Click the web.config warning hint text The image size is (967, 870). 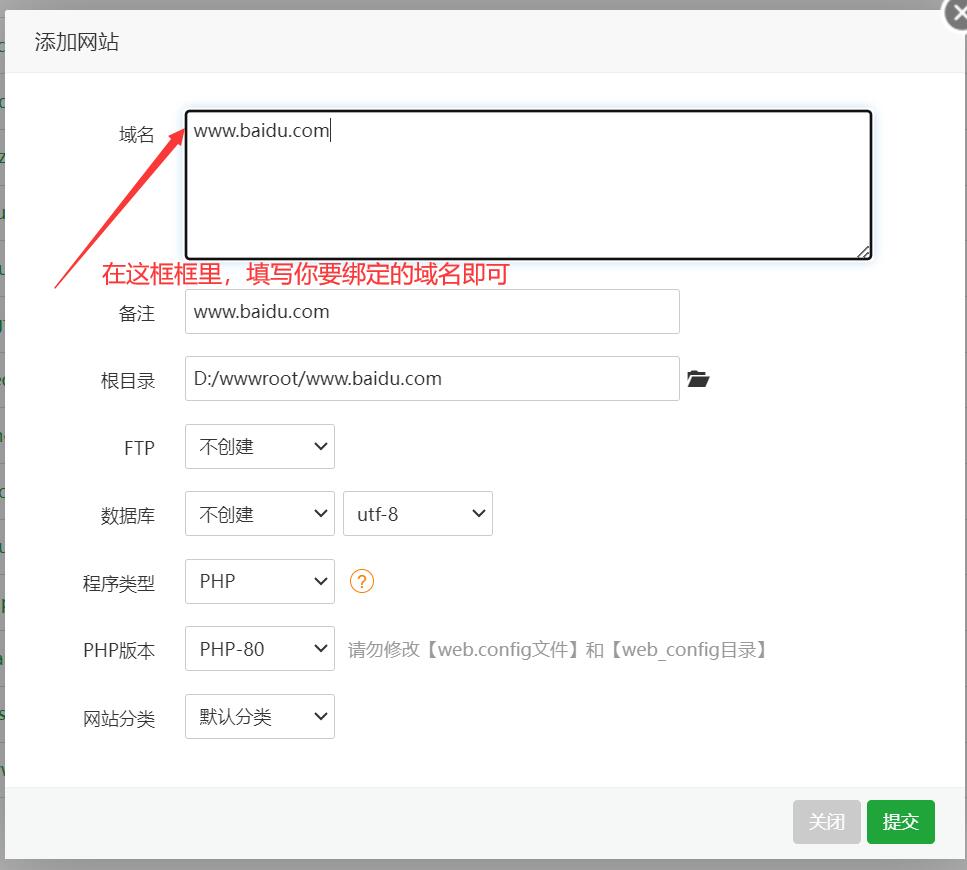tap(557, 649)
